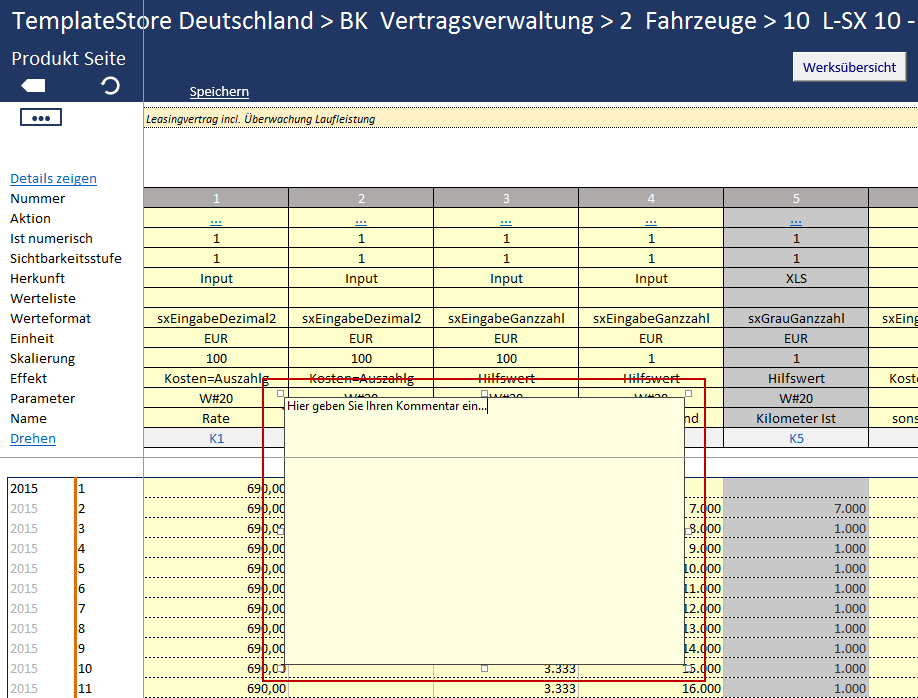This screenshot has height=698, width=918.
Task: Select the K1 column link
Action: point(216,439)
